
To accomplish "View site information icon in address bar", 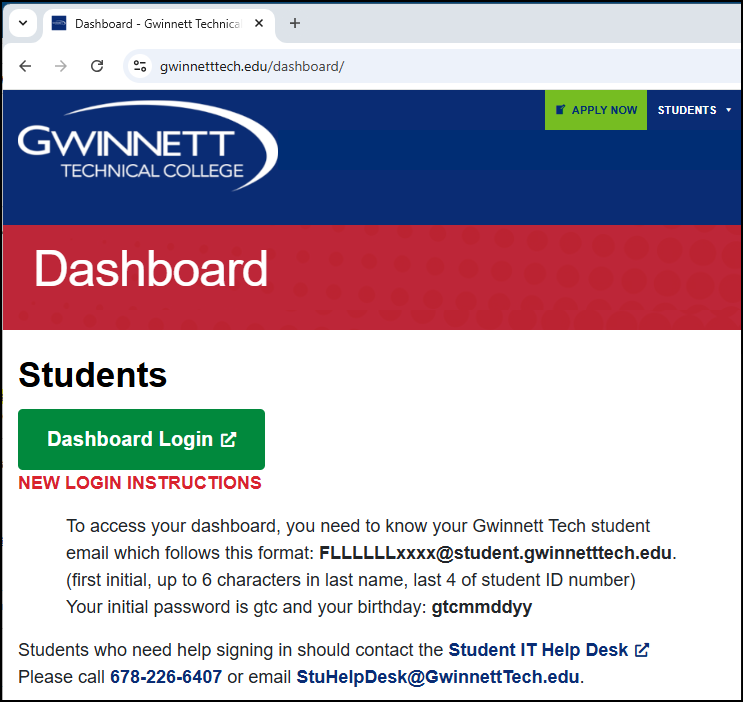I will pos(140,66).
